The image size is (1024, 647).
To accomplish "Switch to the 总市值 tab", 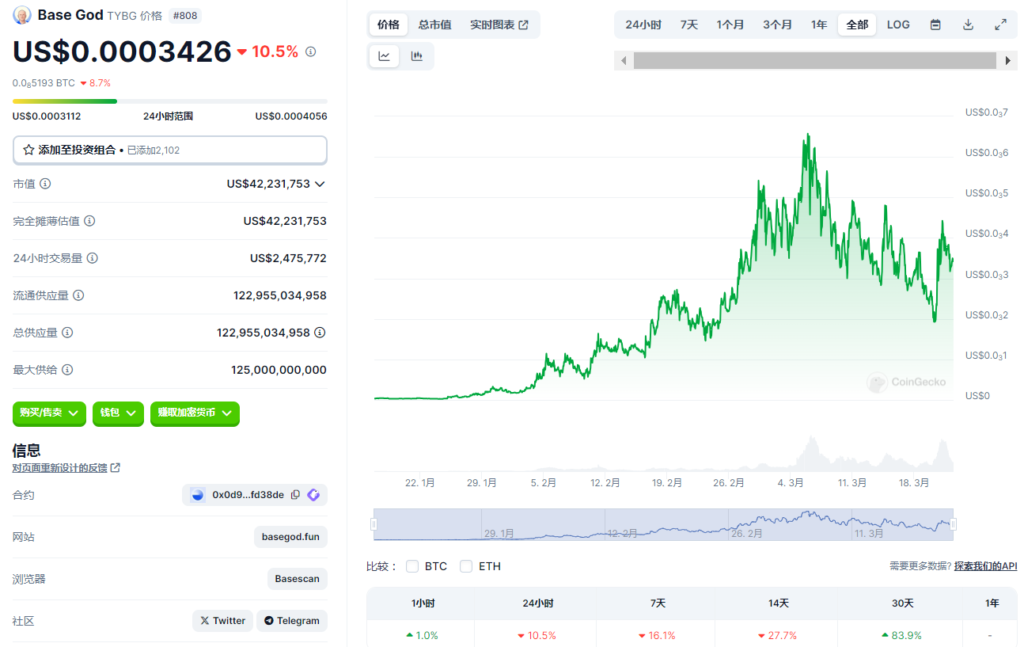I will [434, 25].
